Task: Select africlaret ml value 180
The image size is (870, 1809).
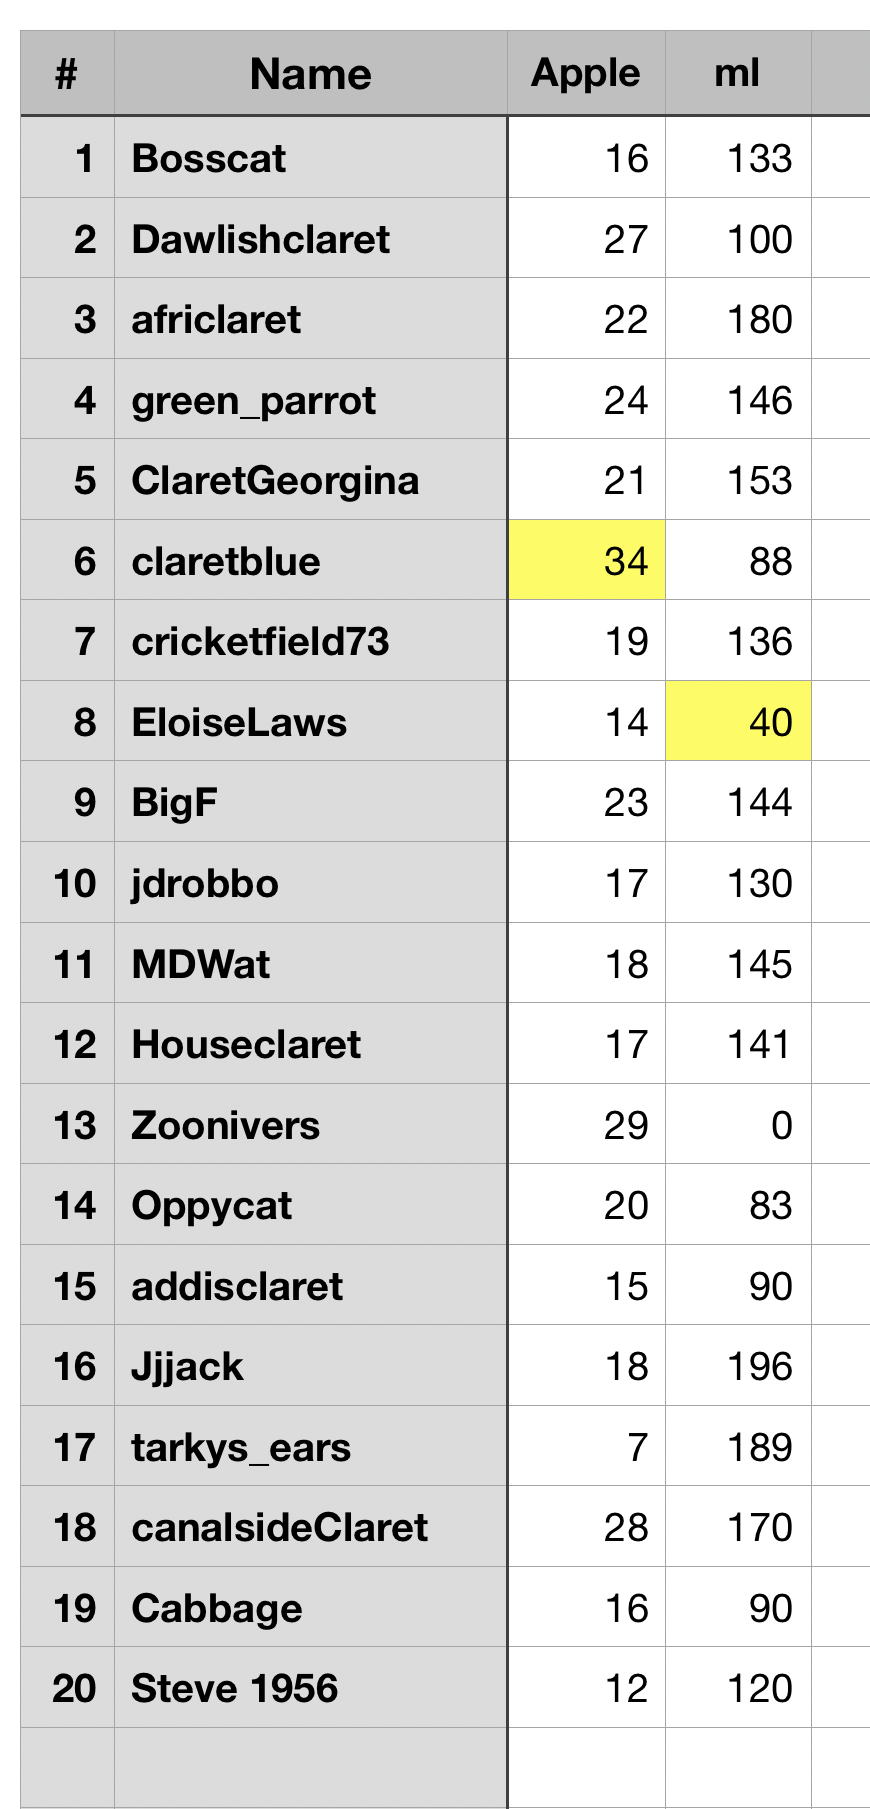Action: 738,319
